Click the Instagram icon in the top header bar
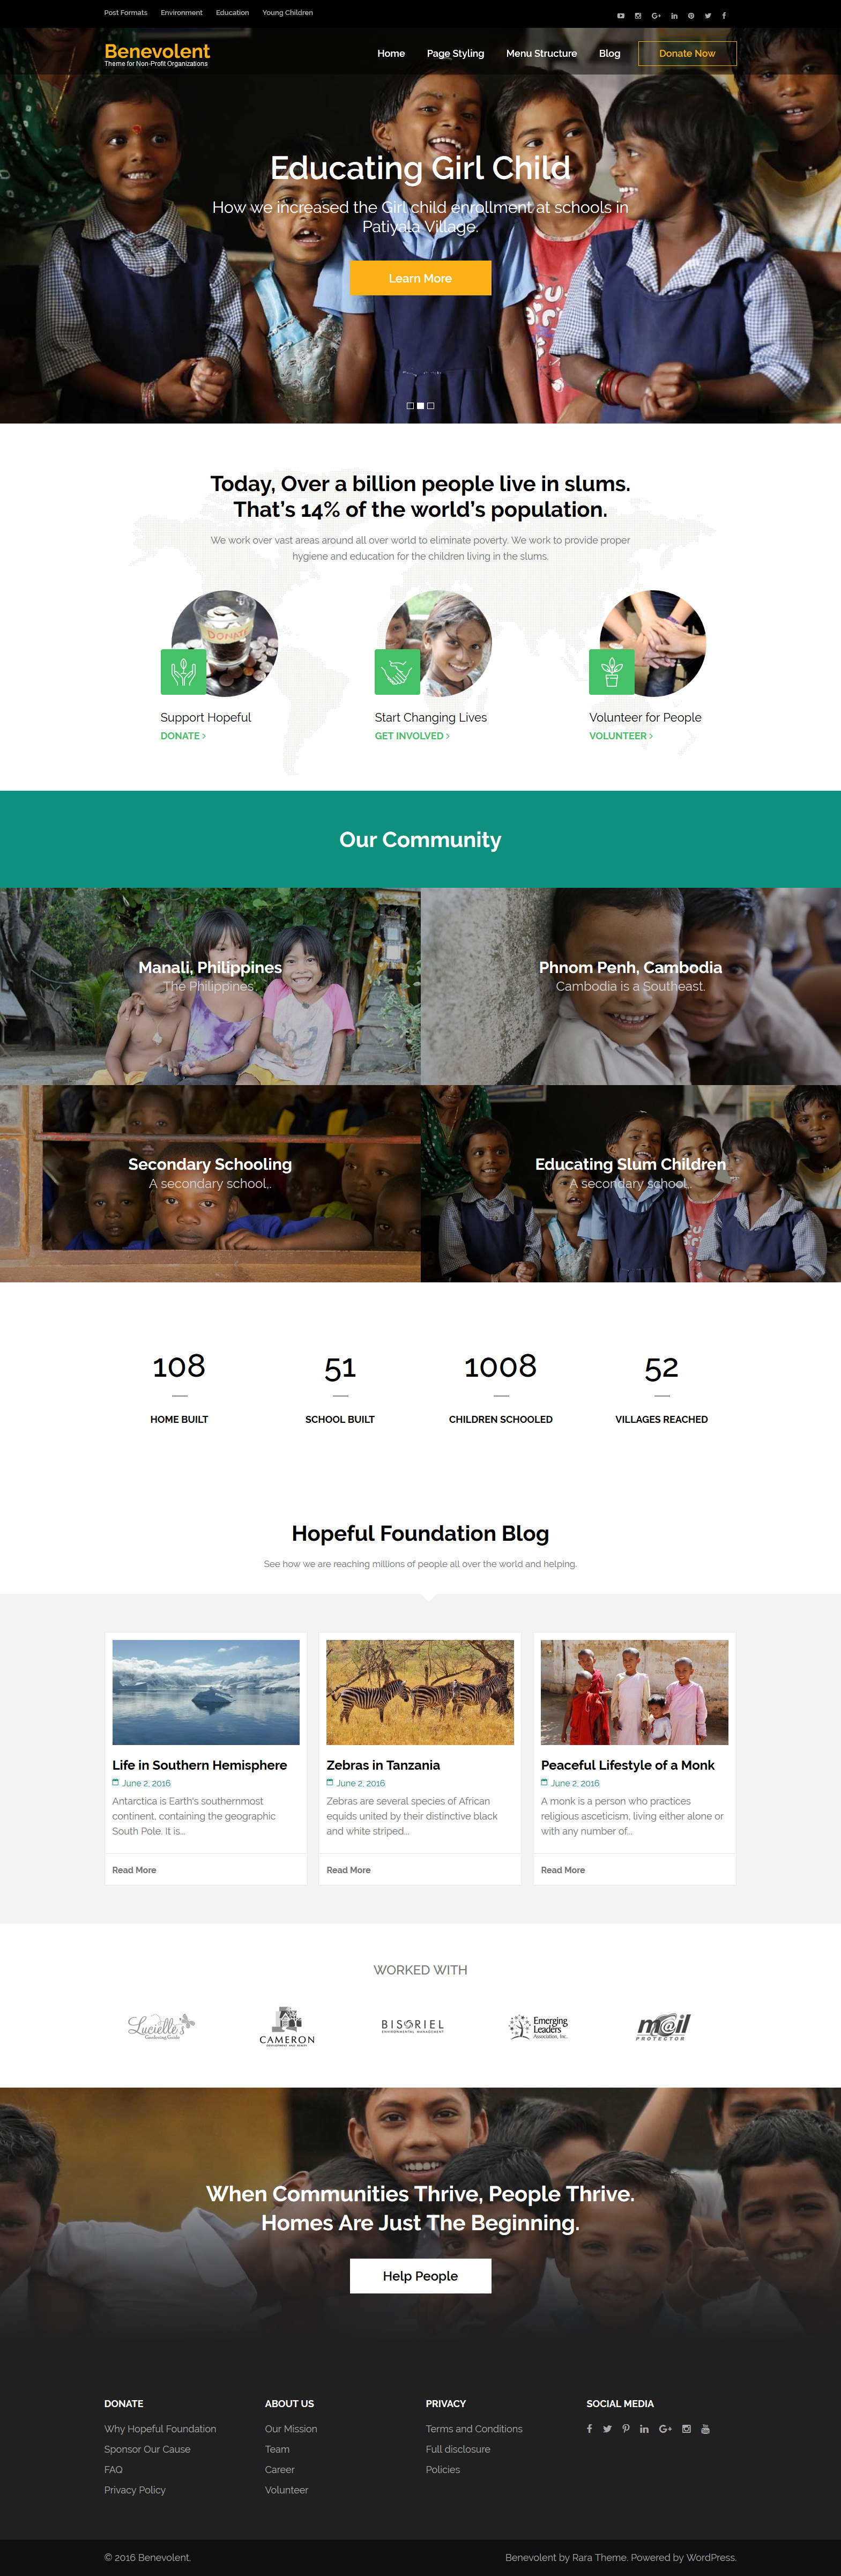Viewport: 841px width, 2576px height. click(638, 15)
